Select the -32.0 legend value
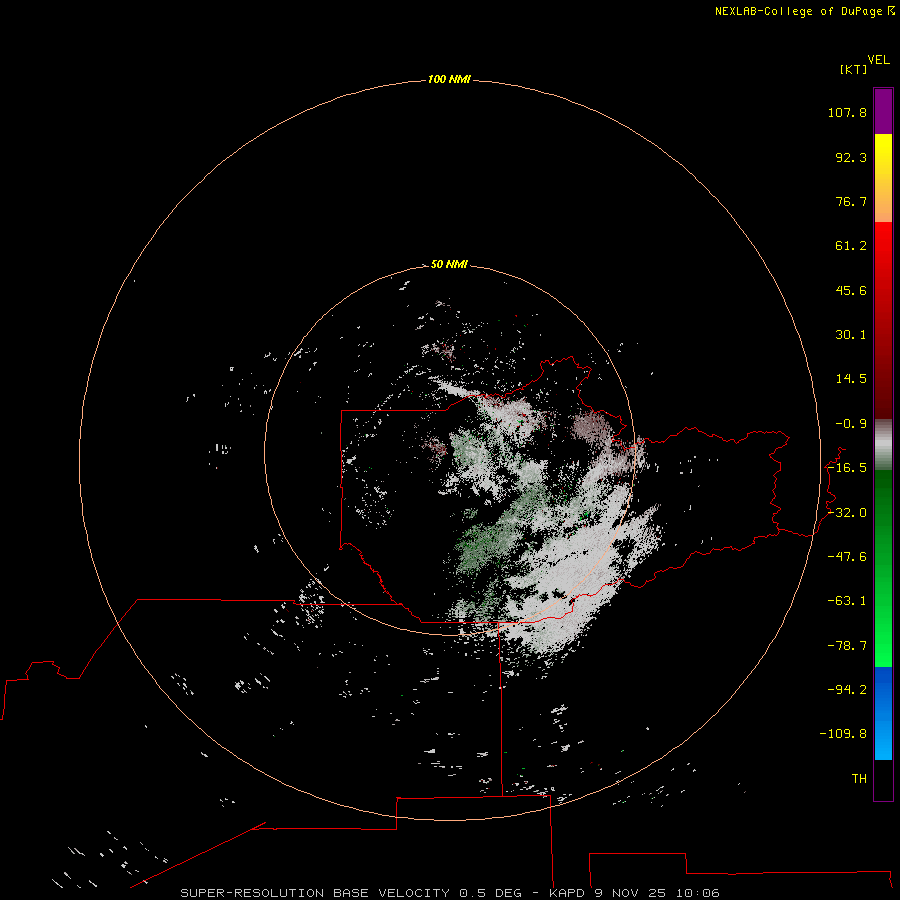Viewport: 900px width, 900px height. 847,513
